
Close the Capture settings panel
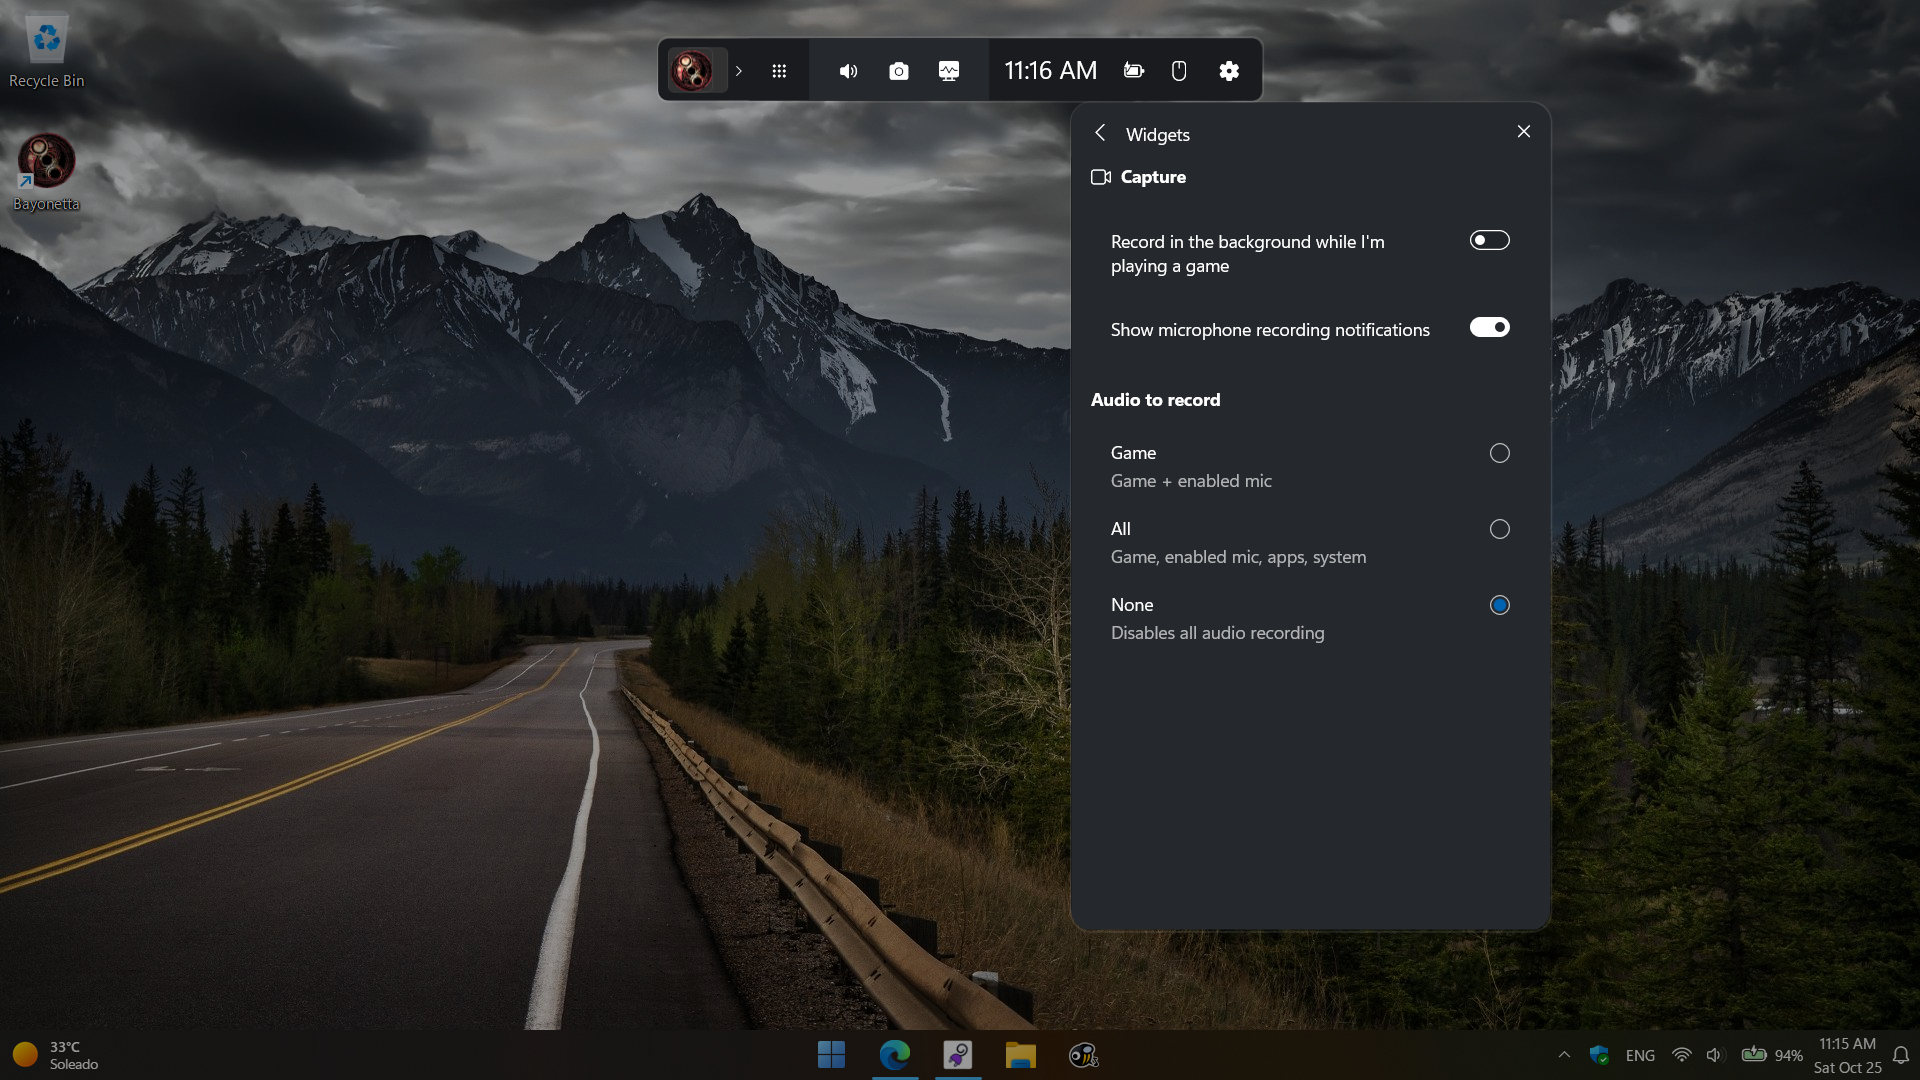coord(1523,132)
